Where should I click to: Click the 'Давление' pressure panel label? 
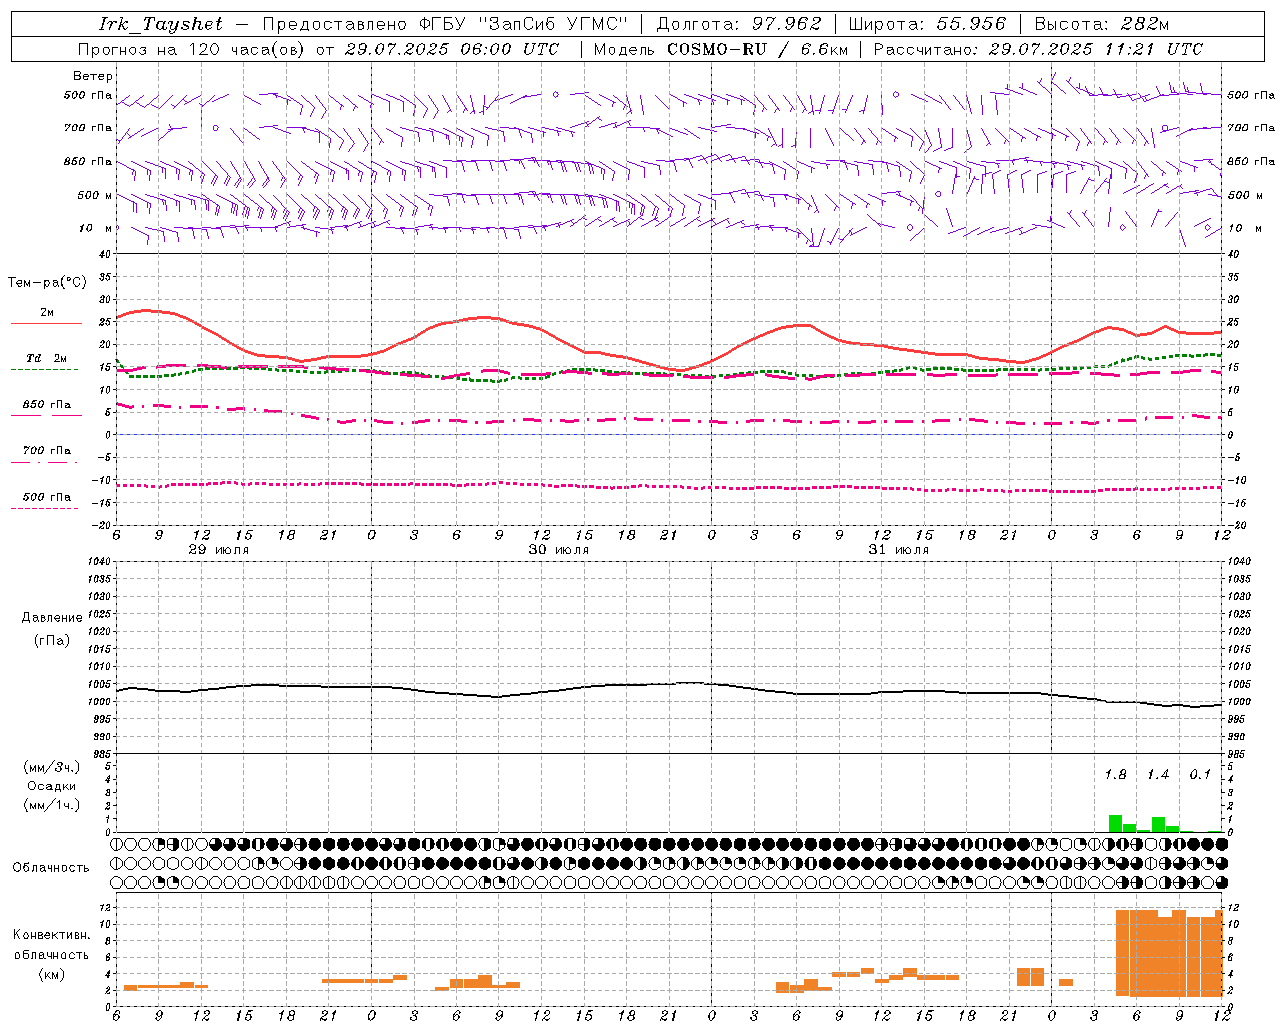pyautogui.click(x=52, y=618)
